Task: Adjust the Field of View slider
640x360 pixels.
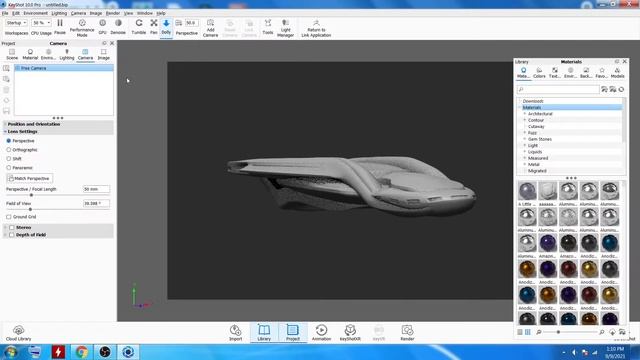Action: (x=30, y=209)
